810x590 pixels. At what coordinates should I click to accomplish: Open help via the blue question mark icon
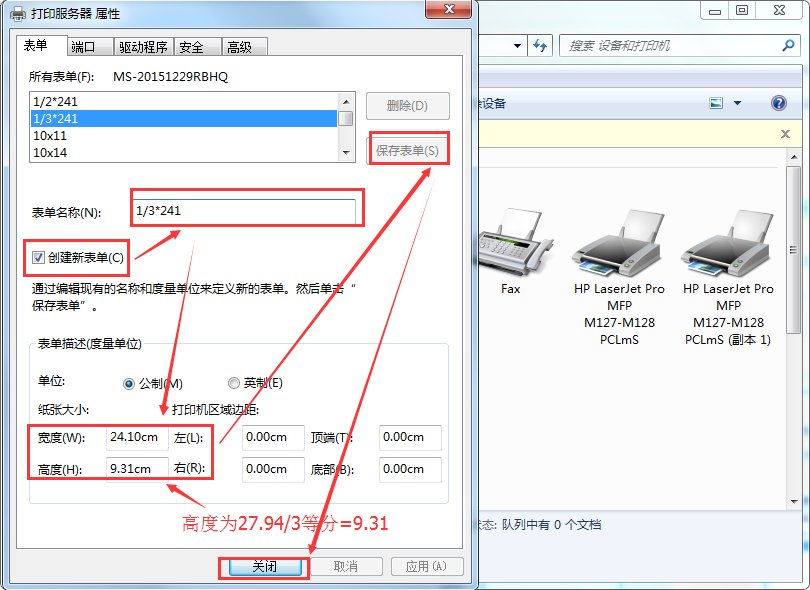777,102
